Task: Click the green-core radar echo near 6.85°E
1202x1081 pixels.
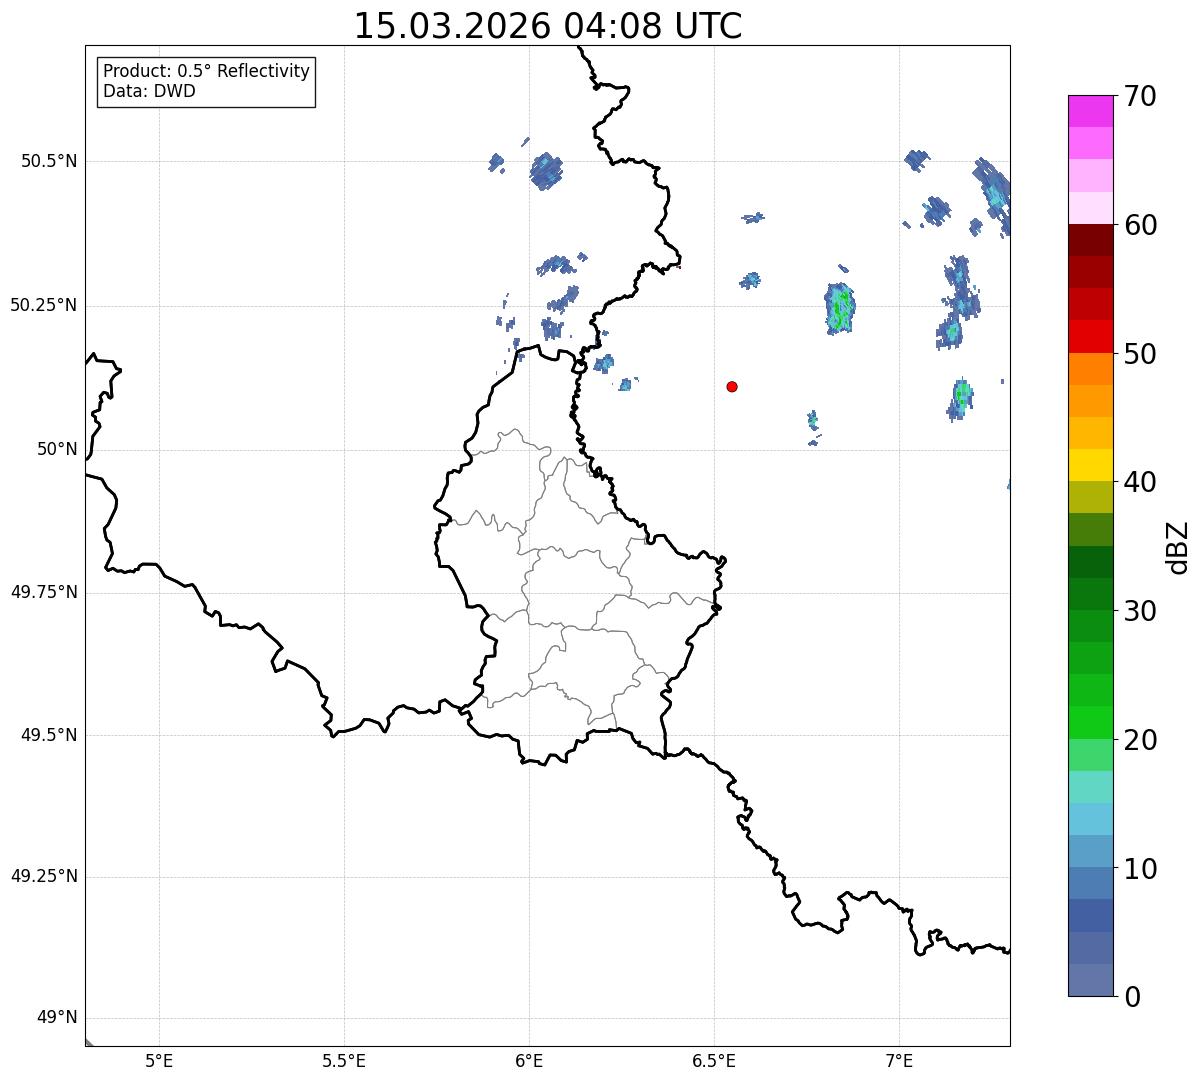Action: coord(840,307)
